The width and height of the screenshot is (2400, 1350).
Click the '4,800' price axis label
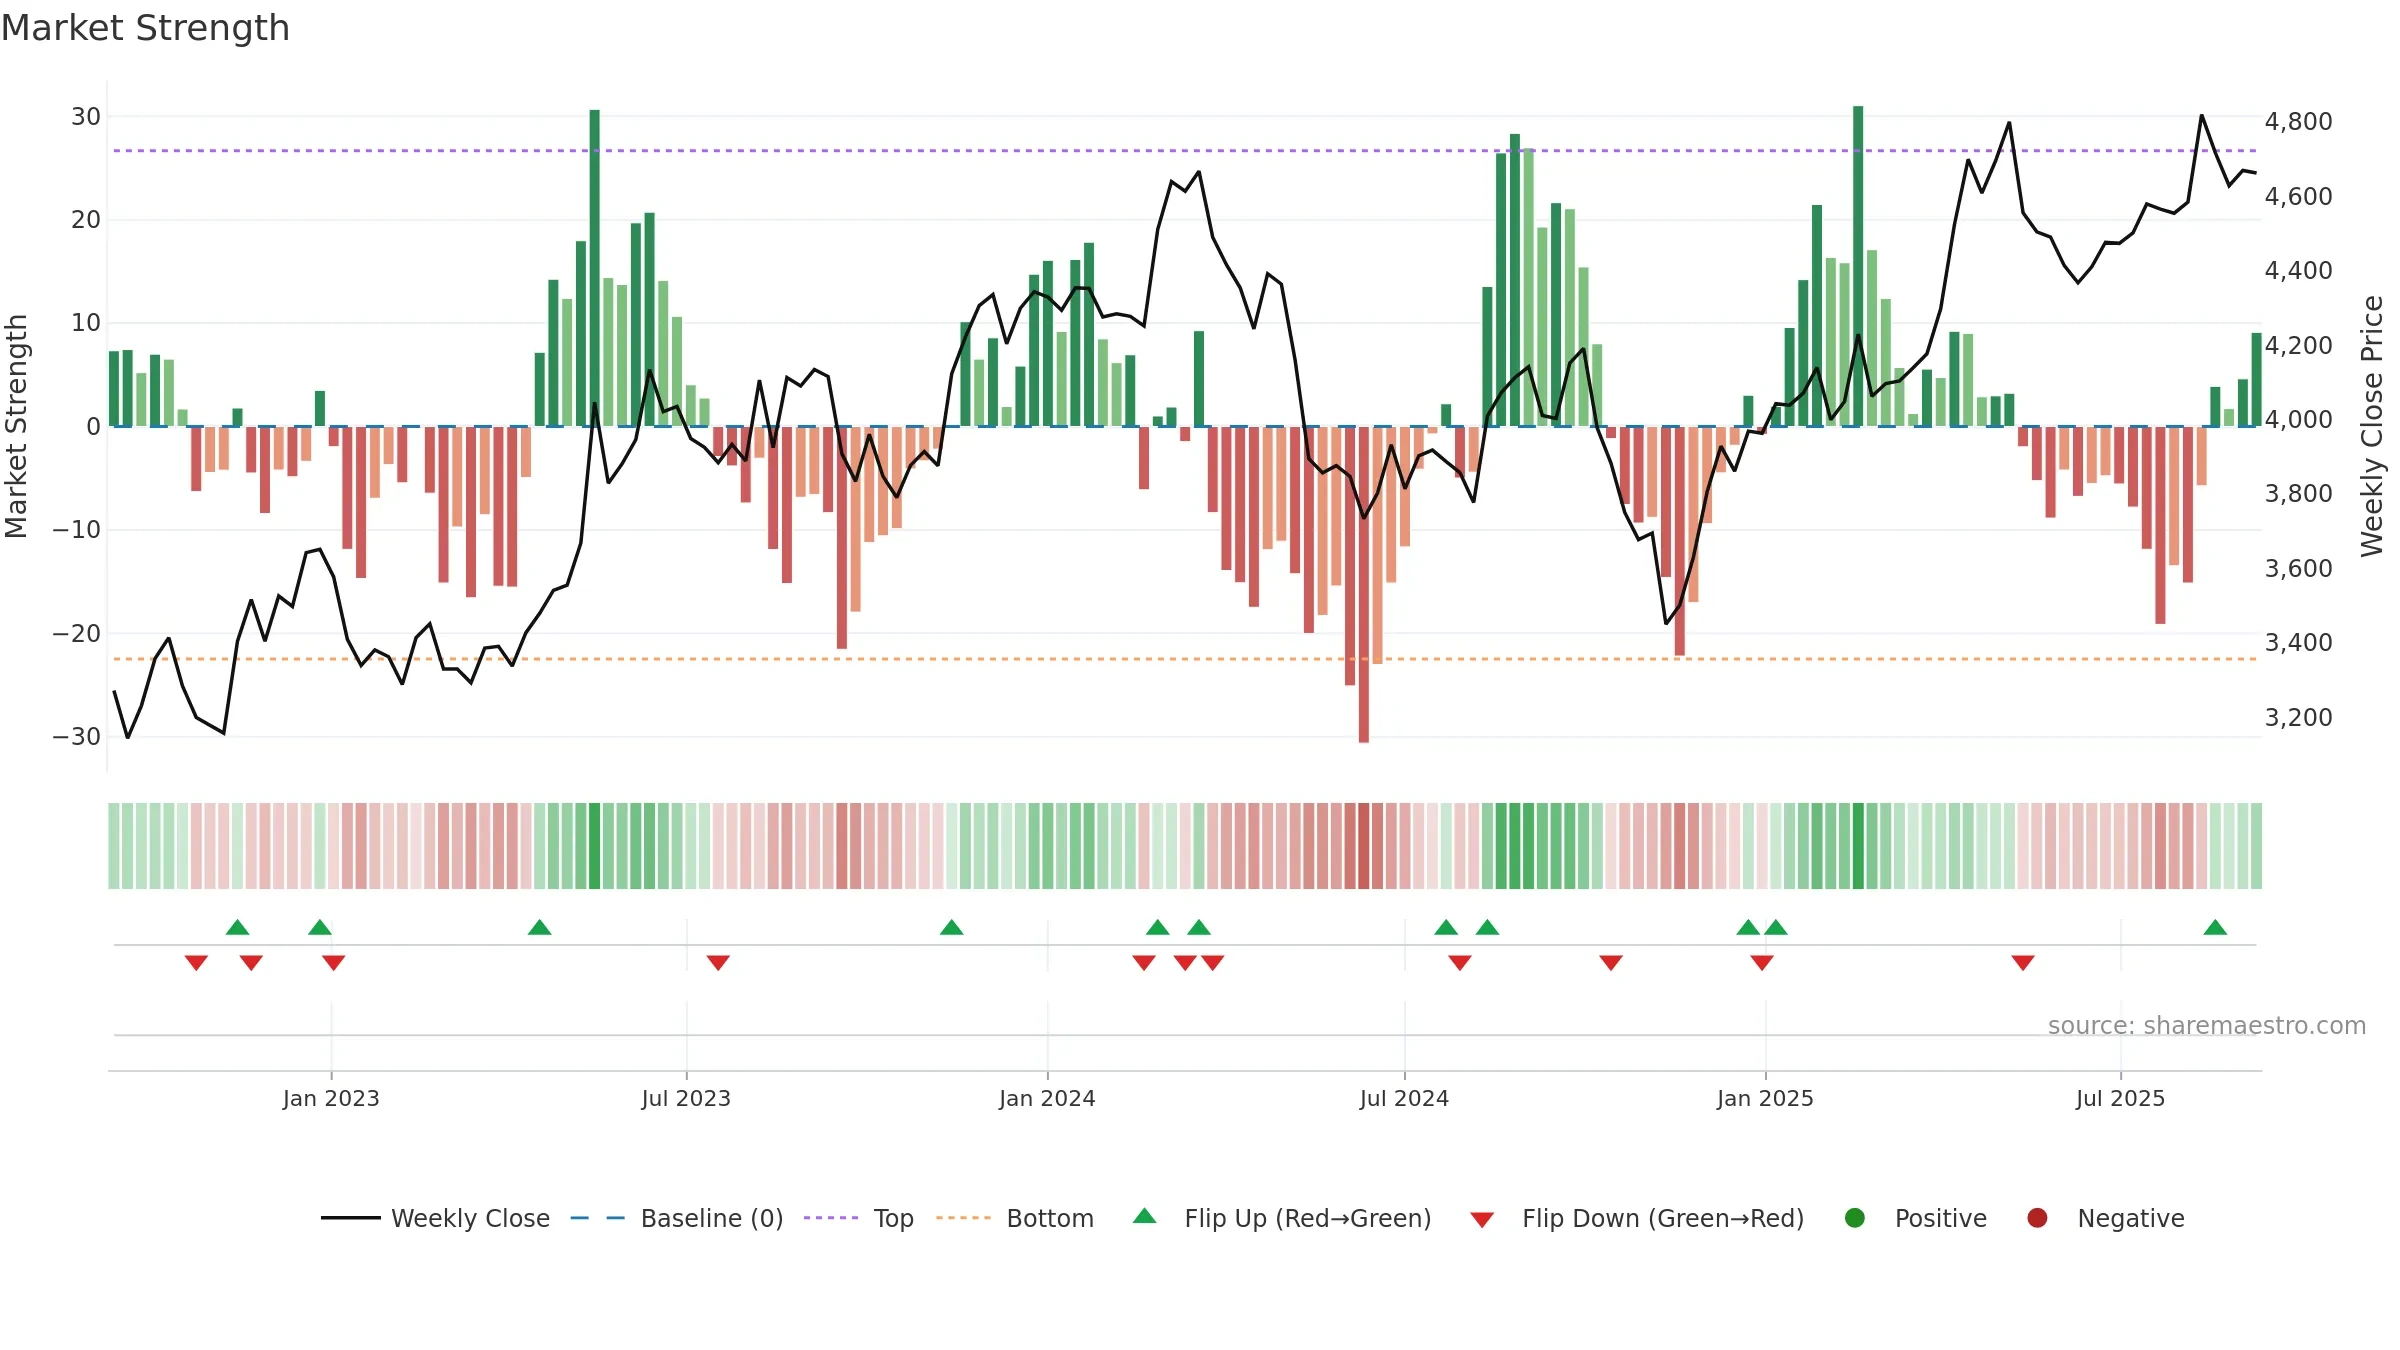pos(2298,122)
